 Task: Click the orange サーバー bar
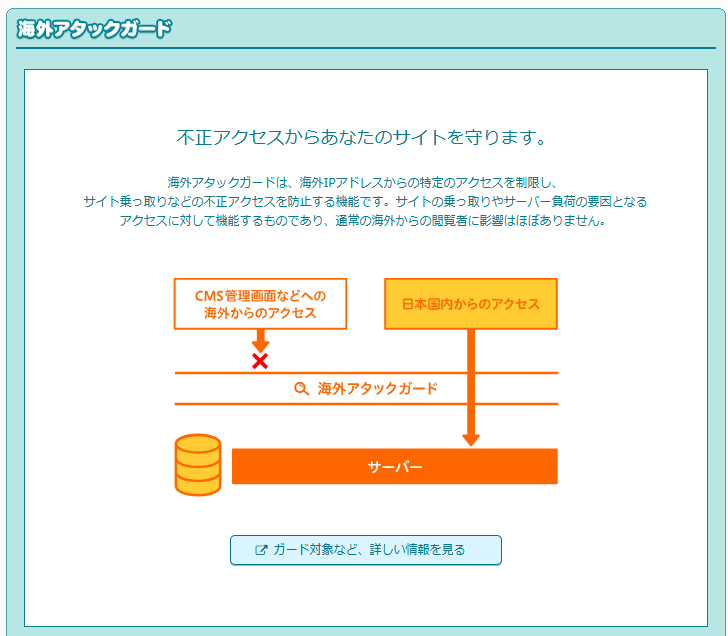(x=394, y=467)
